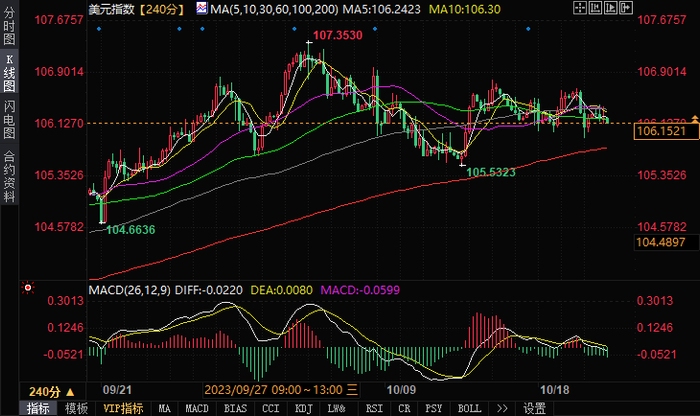Select the K线图 side tab

tap(9, 72)
